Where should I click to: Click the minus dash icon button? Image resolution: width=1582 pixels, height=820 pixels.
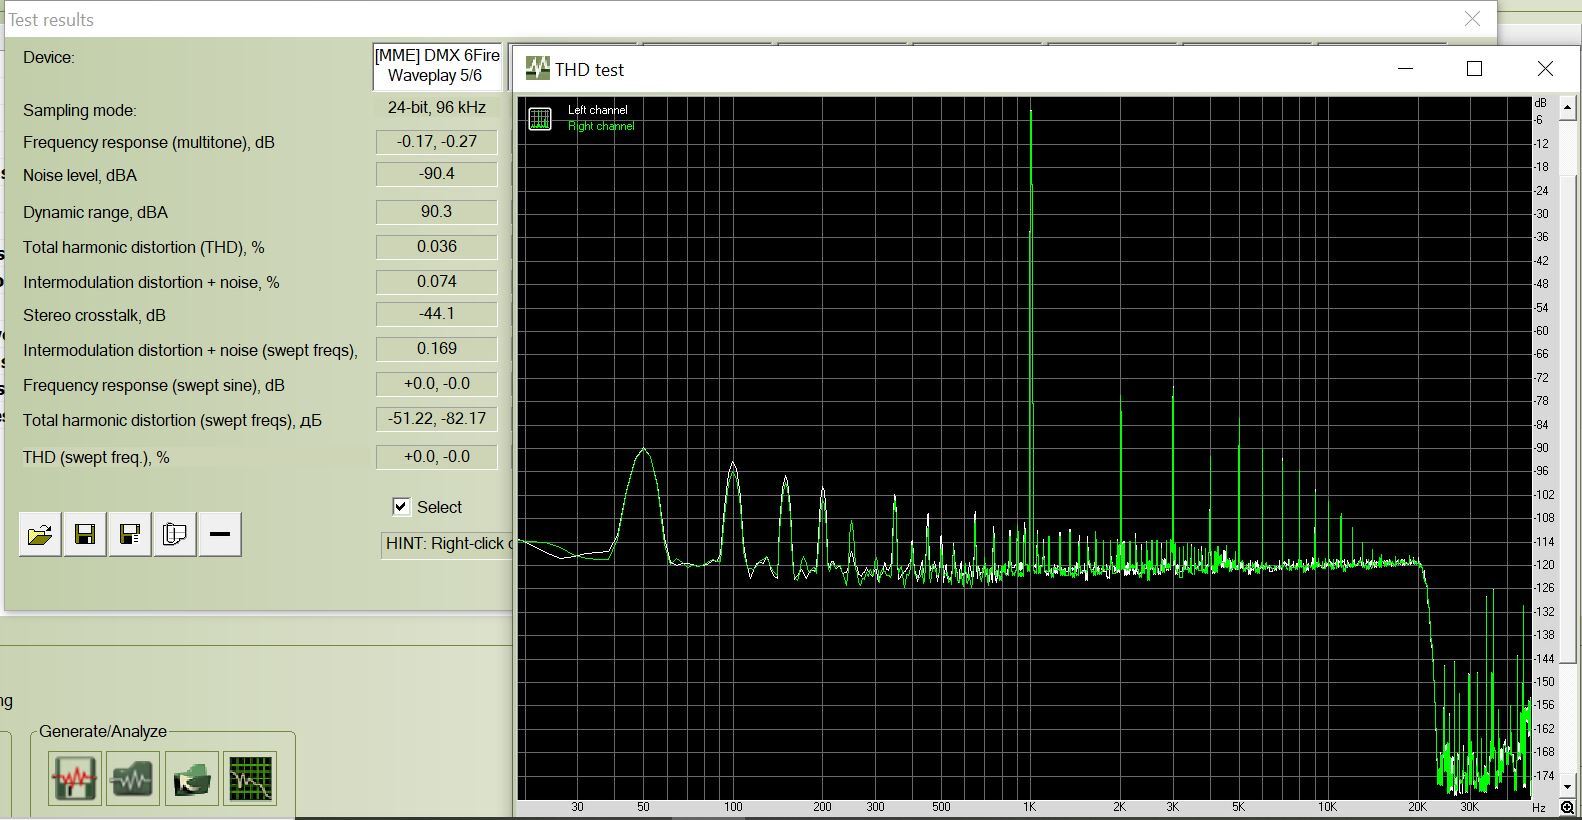(x=220, y=534)
